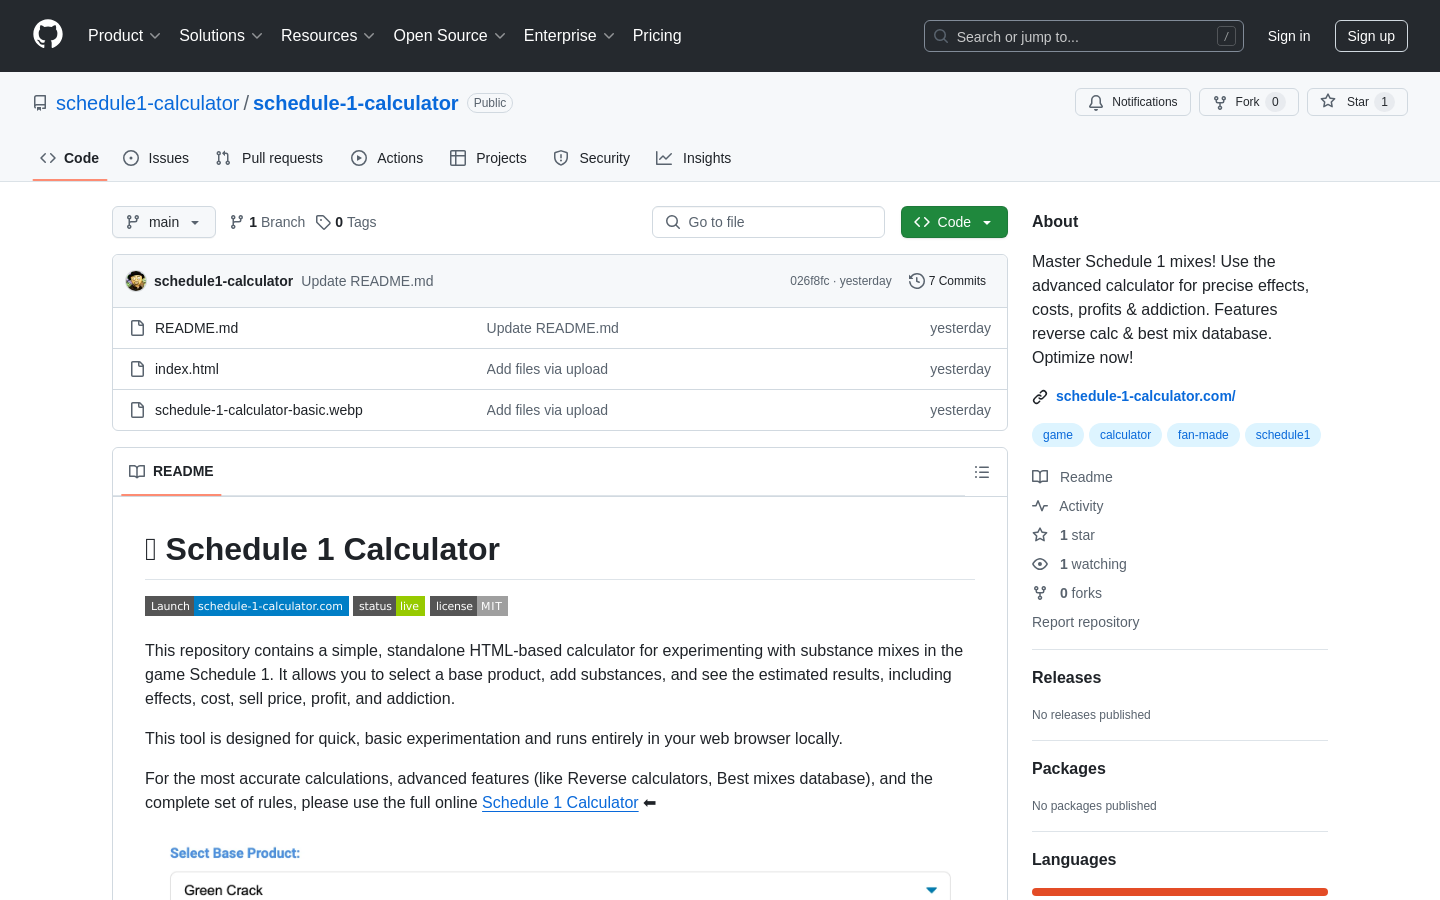Click the pulse icon beside Activity
The image size is (1440, 900).
[x=1040, y=506]
